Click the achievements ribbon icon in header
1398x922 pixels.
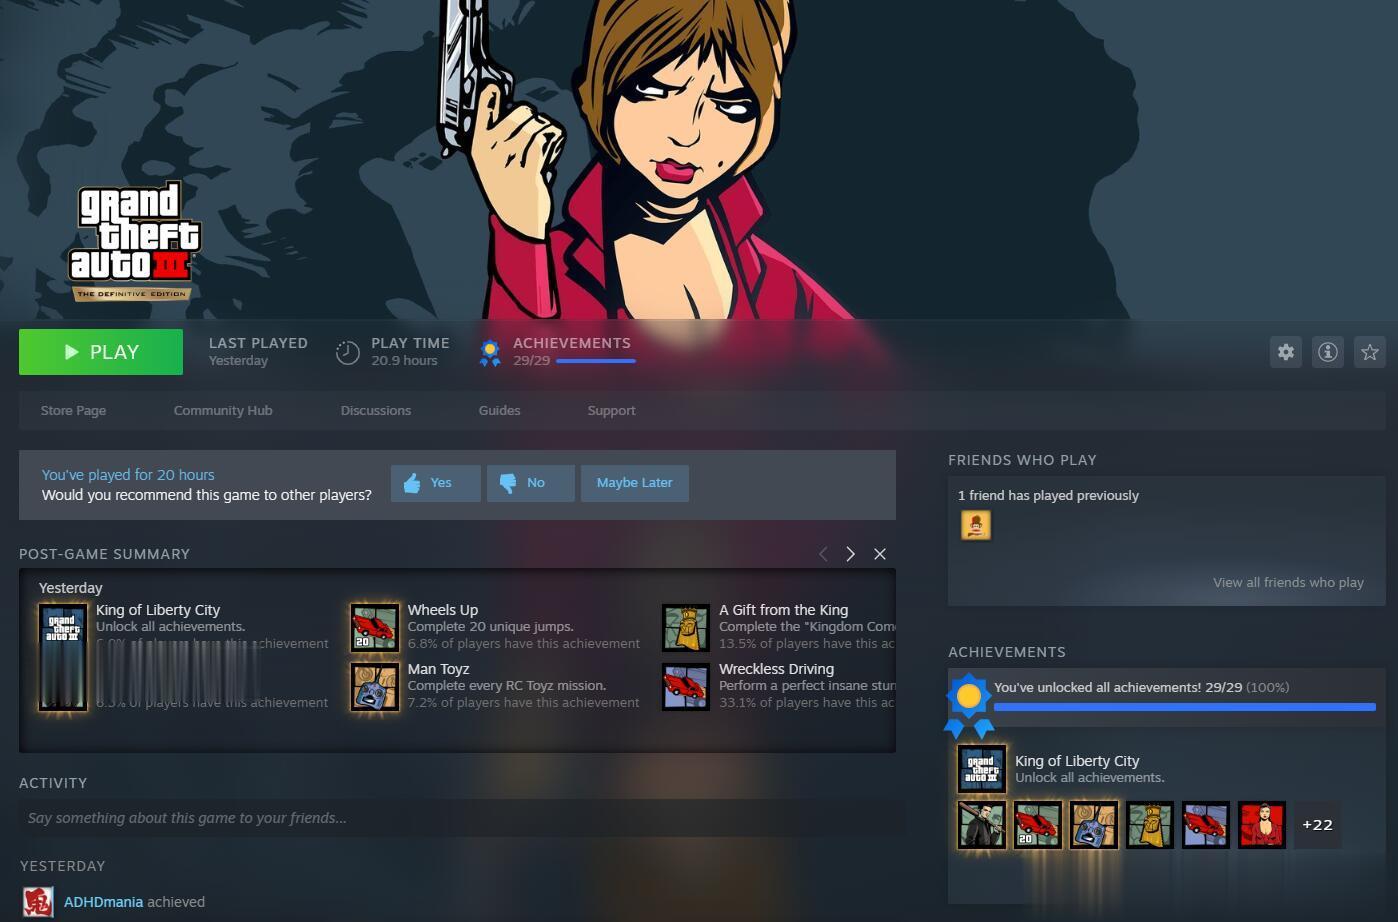point(490,353)
